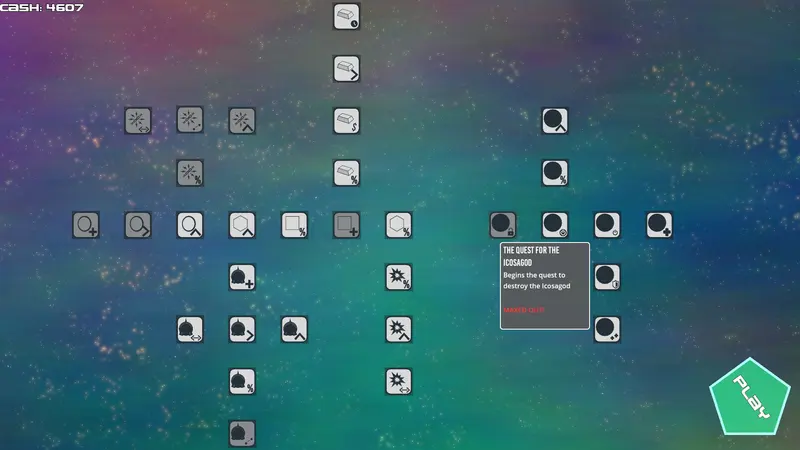Choose the black ball with sparkles upgrade

pyautogui.click(x=607, y=329)
